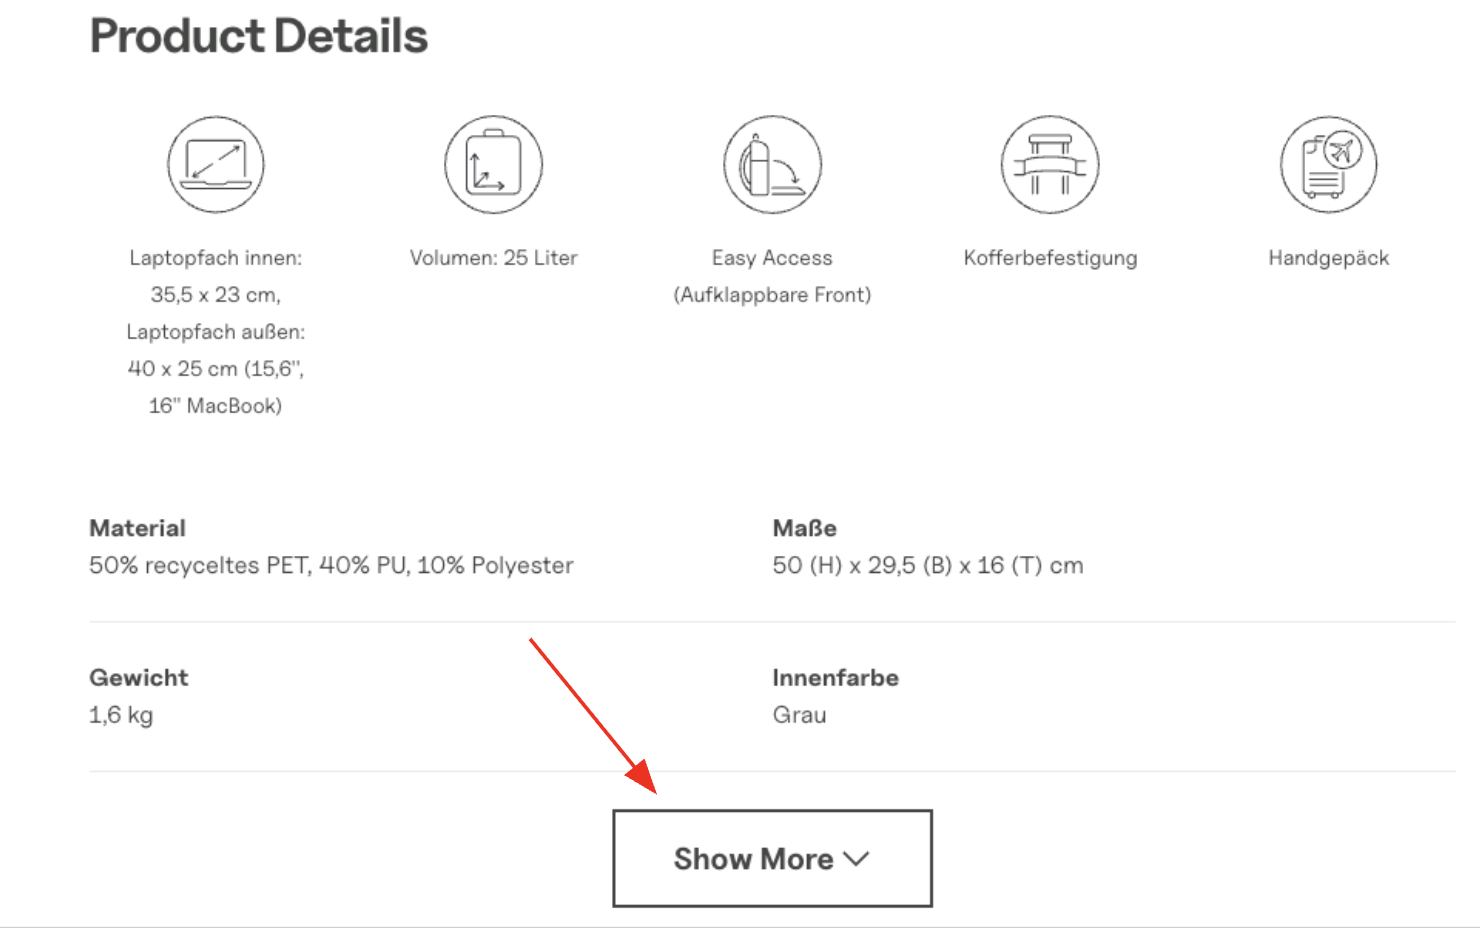The image size is (1480, 928).
Task: Click the Maße heading
Action: 804,528
